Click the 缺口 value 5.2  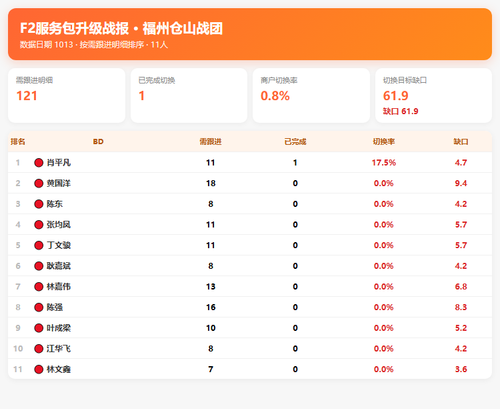(461, 328)
